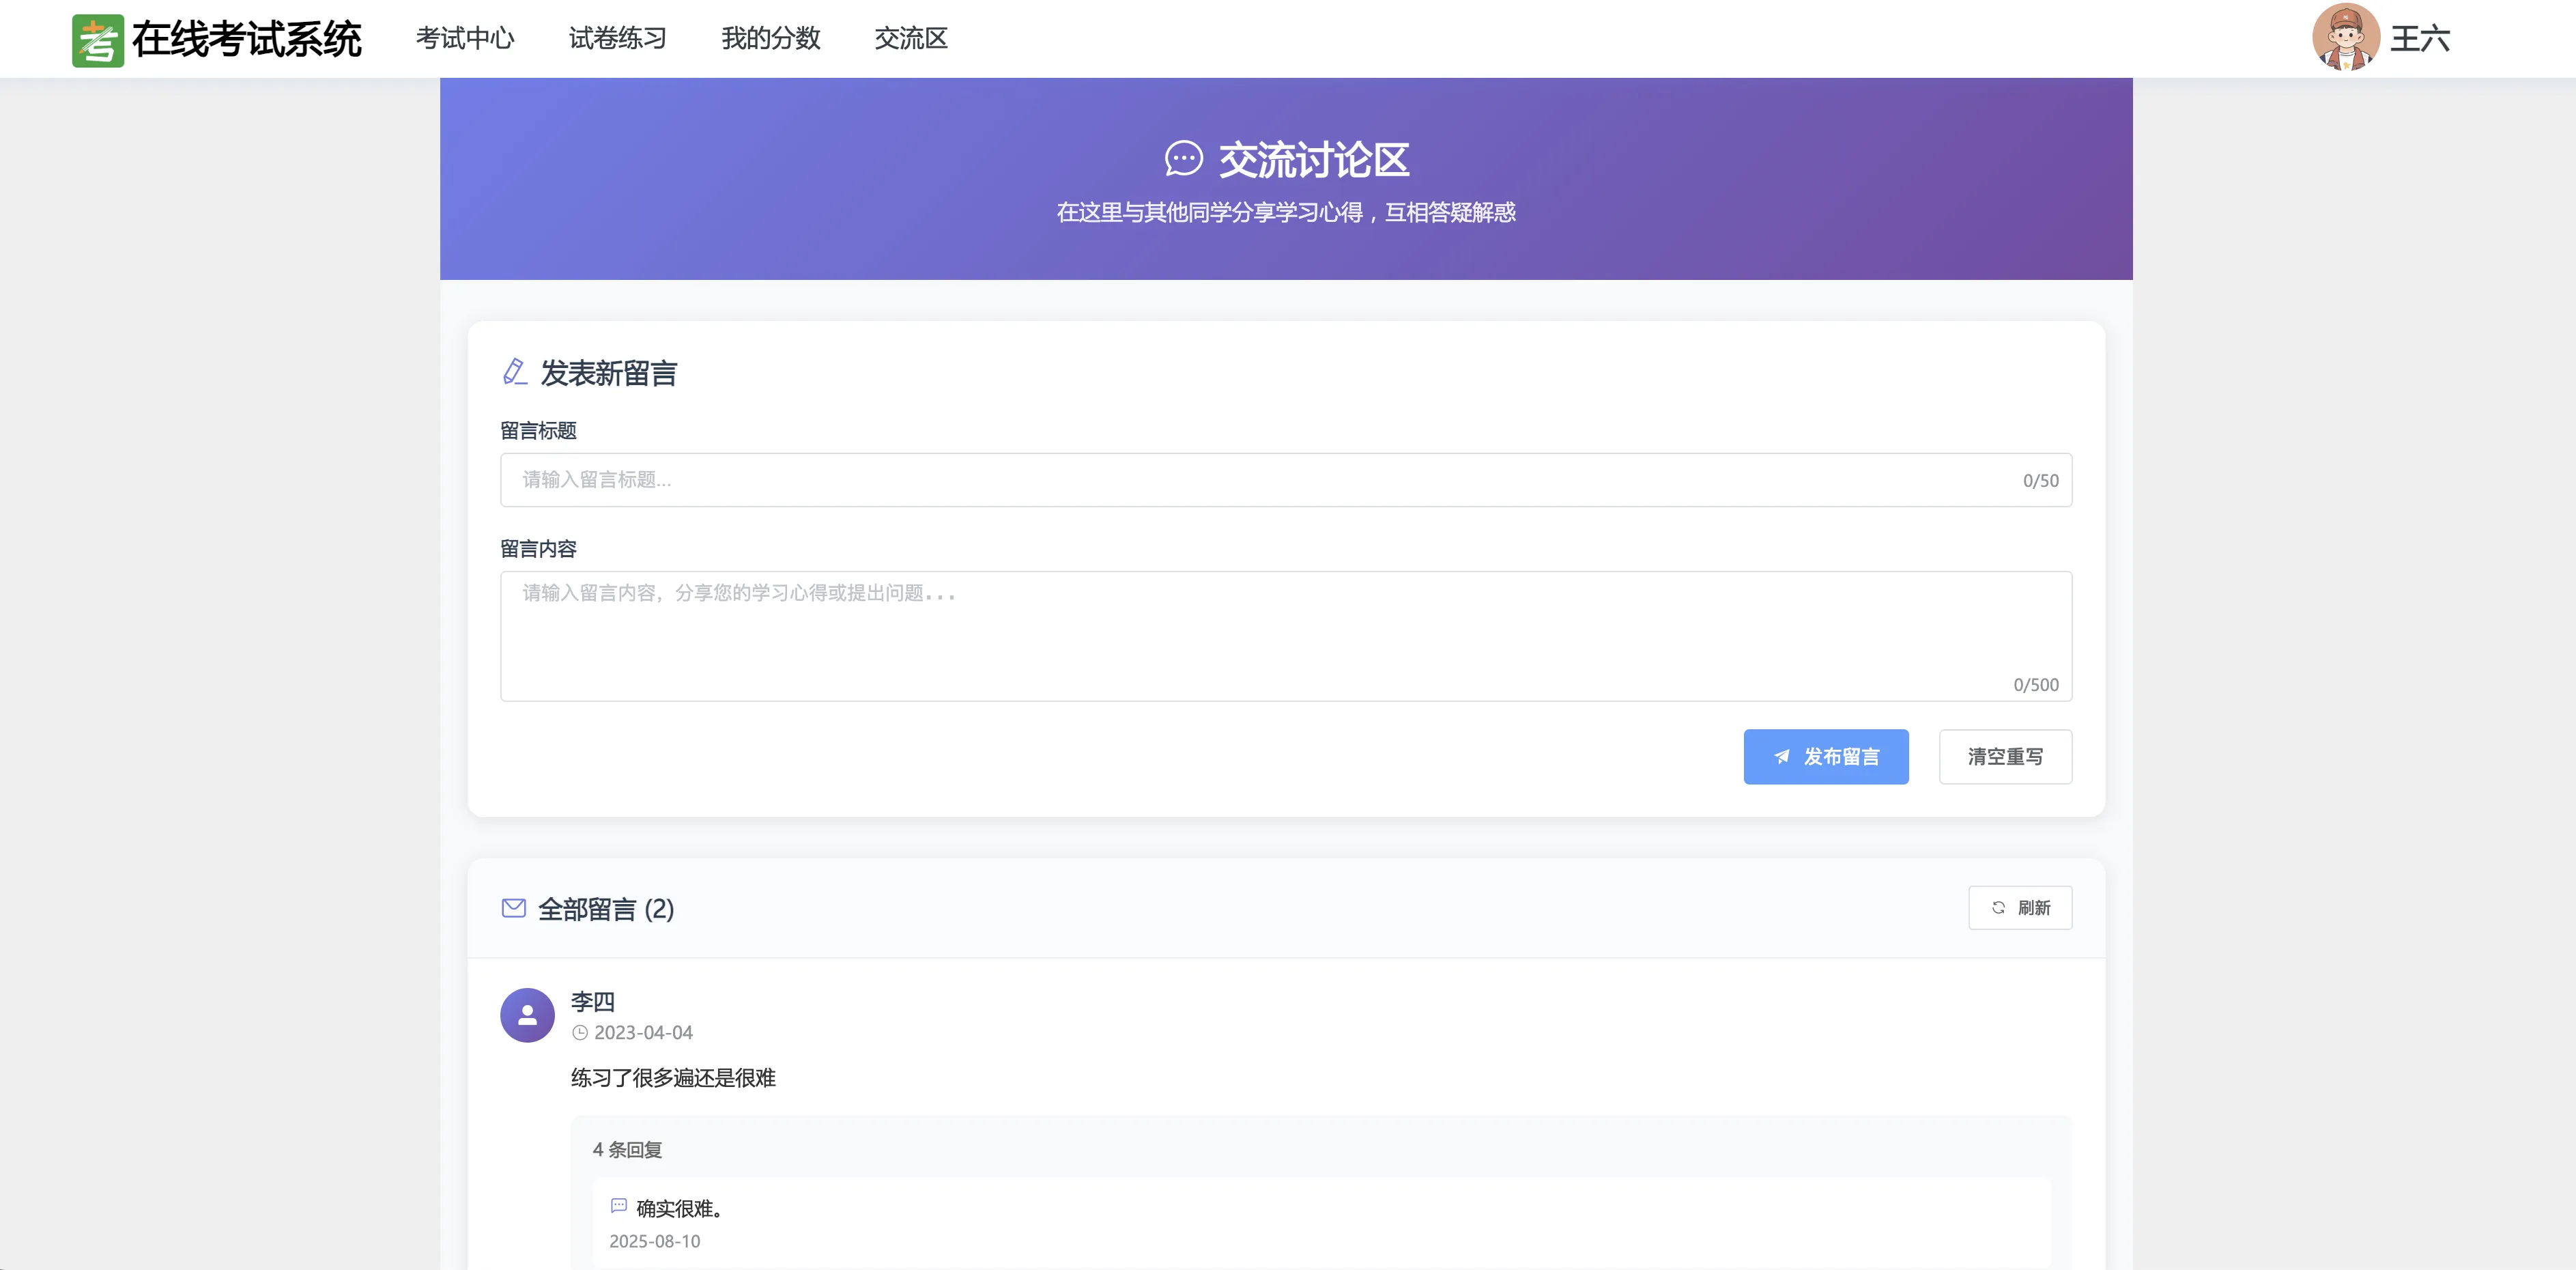The width and height of the screenshot is (2576, 1270).
Task: Click the clock icon next to 2023-04-04
Action: click(580, 1033)
